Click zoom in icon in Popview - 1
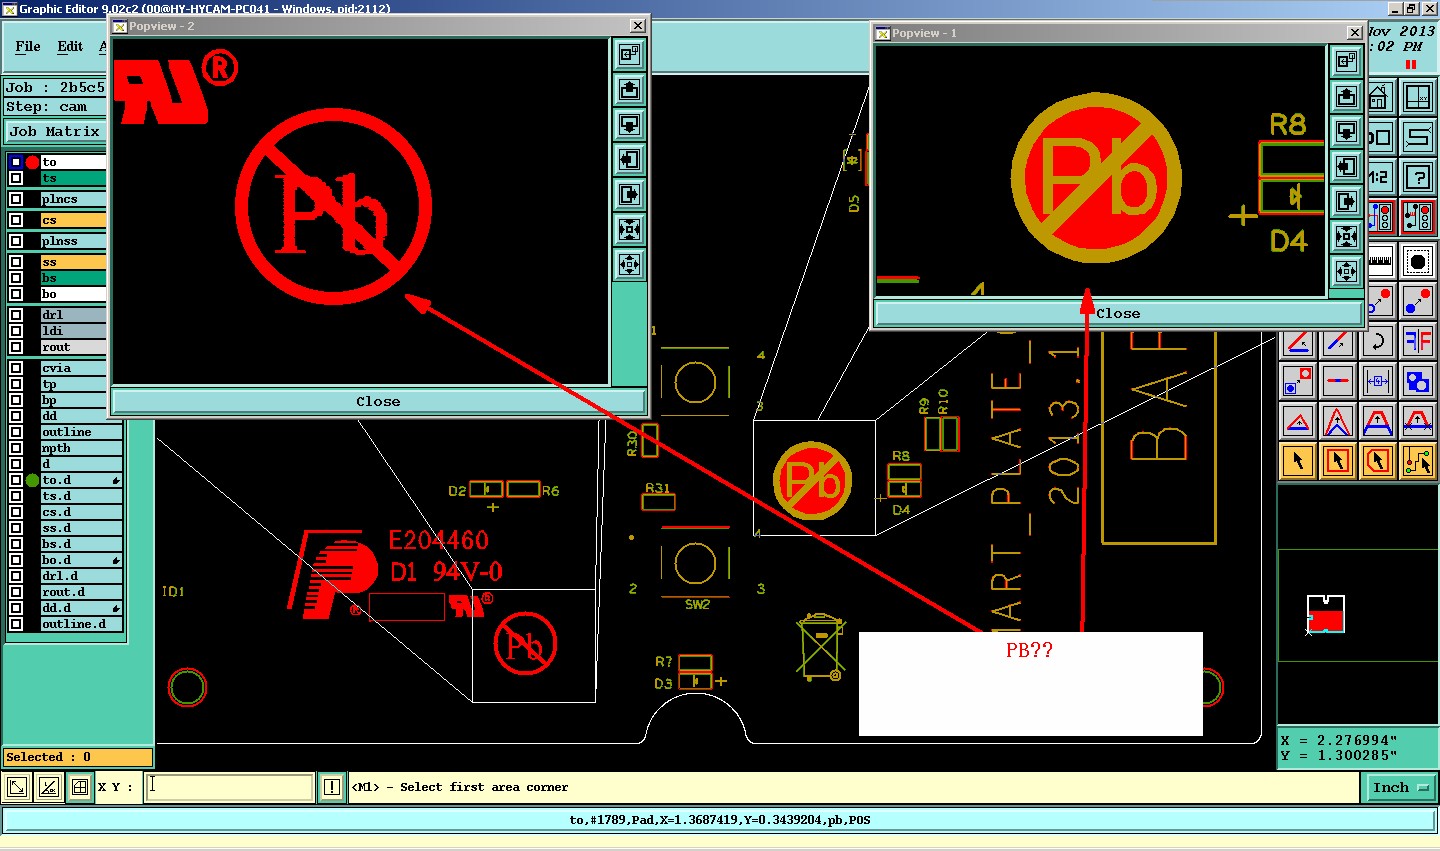 [1346, 237]
